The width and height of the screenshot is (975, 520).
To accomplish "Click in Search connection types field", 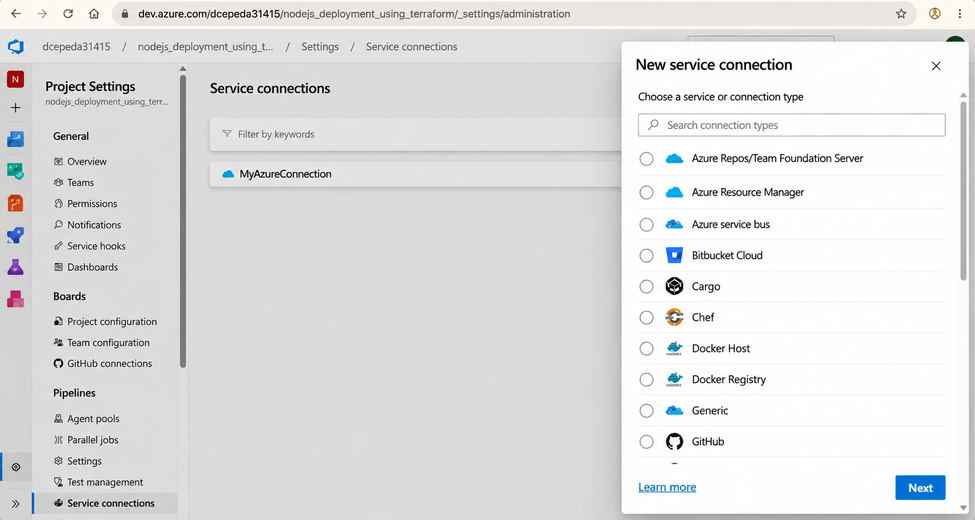I will pos(792,125).
